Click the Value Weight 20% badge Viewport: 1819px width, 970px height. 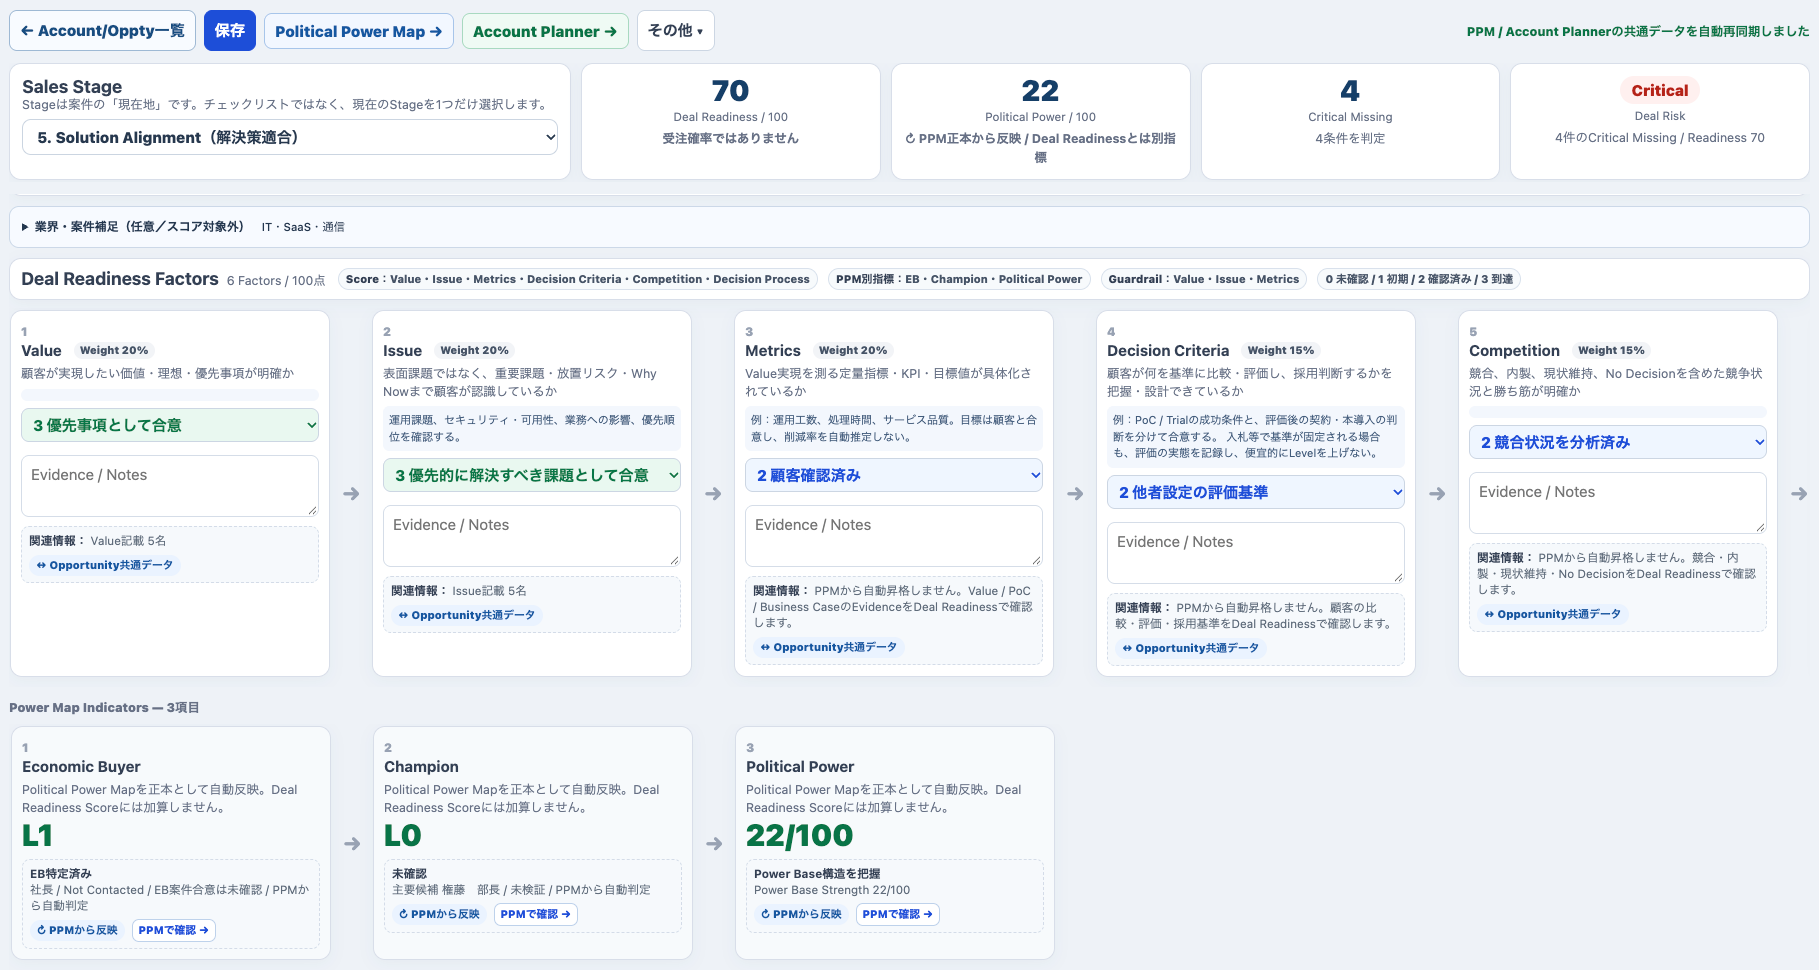click(x=114, y=350)
